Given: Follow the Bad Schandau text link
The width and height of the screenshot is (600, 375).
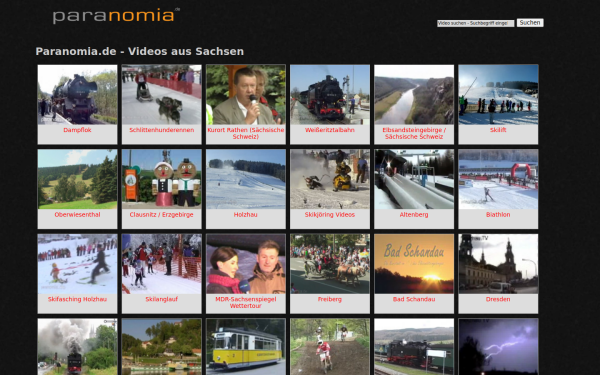Looking at the screenshot, I should click(414, 299).
